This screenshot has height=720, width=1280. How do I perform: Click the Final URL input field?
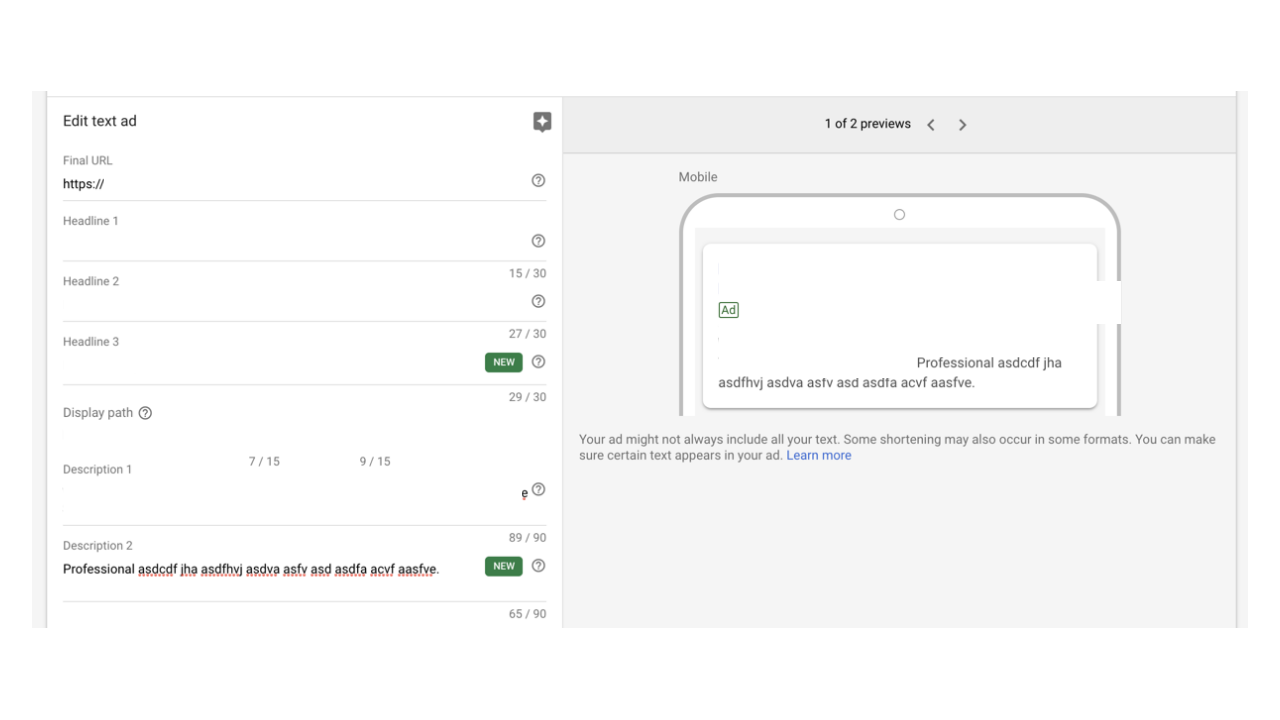click(x=294, y=184)
